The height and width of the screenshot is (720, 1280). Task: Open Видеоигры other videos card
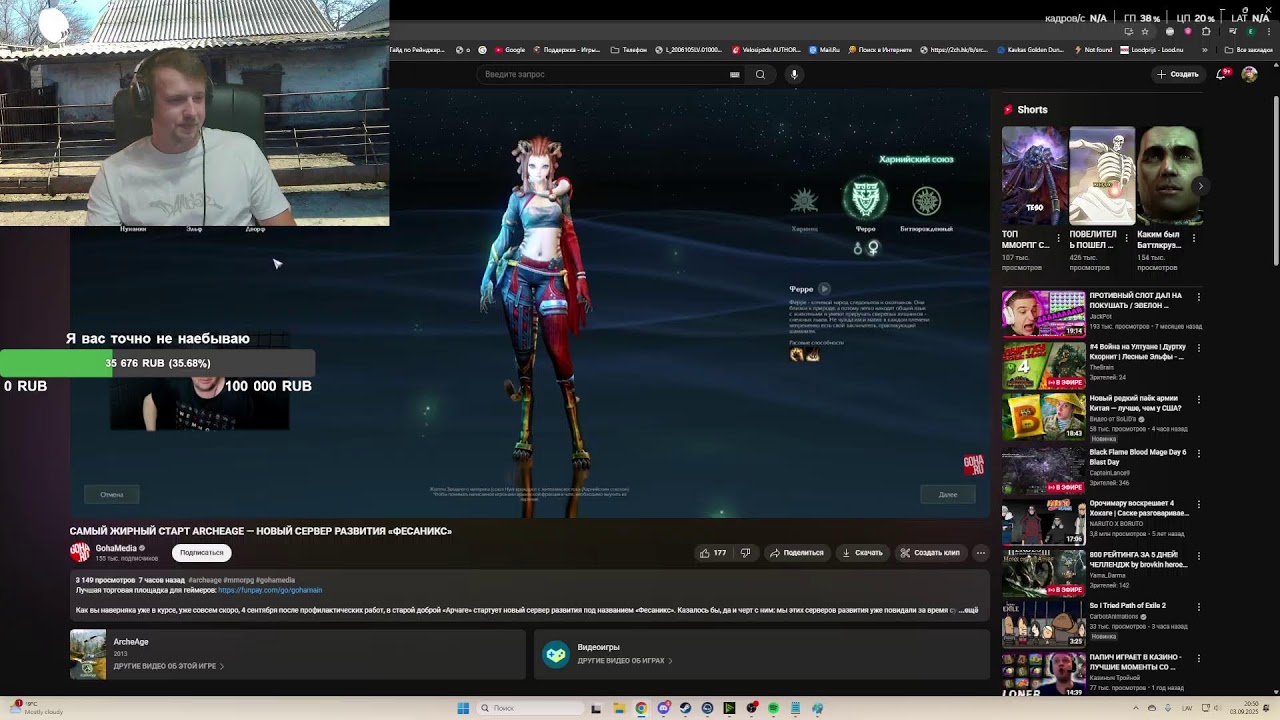click(x=761, y=655)
